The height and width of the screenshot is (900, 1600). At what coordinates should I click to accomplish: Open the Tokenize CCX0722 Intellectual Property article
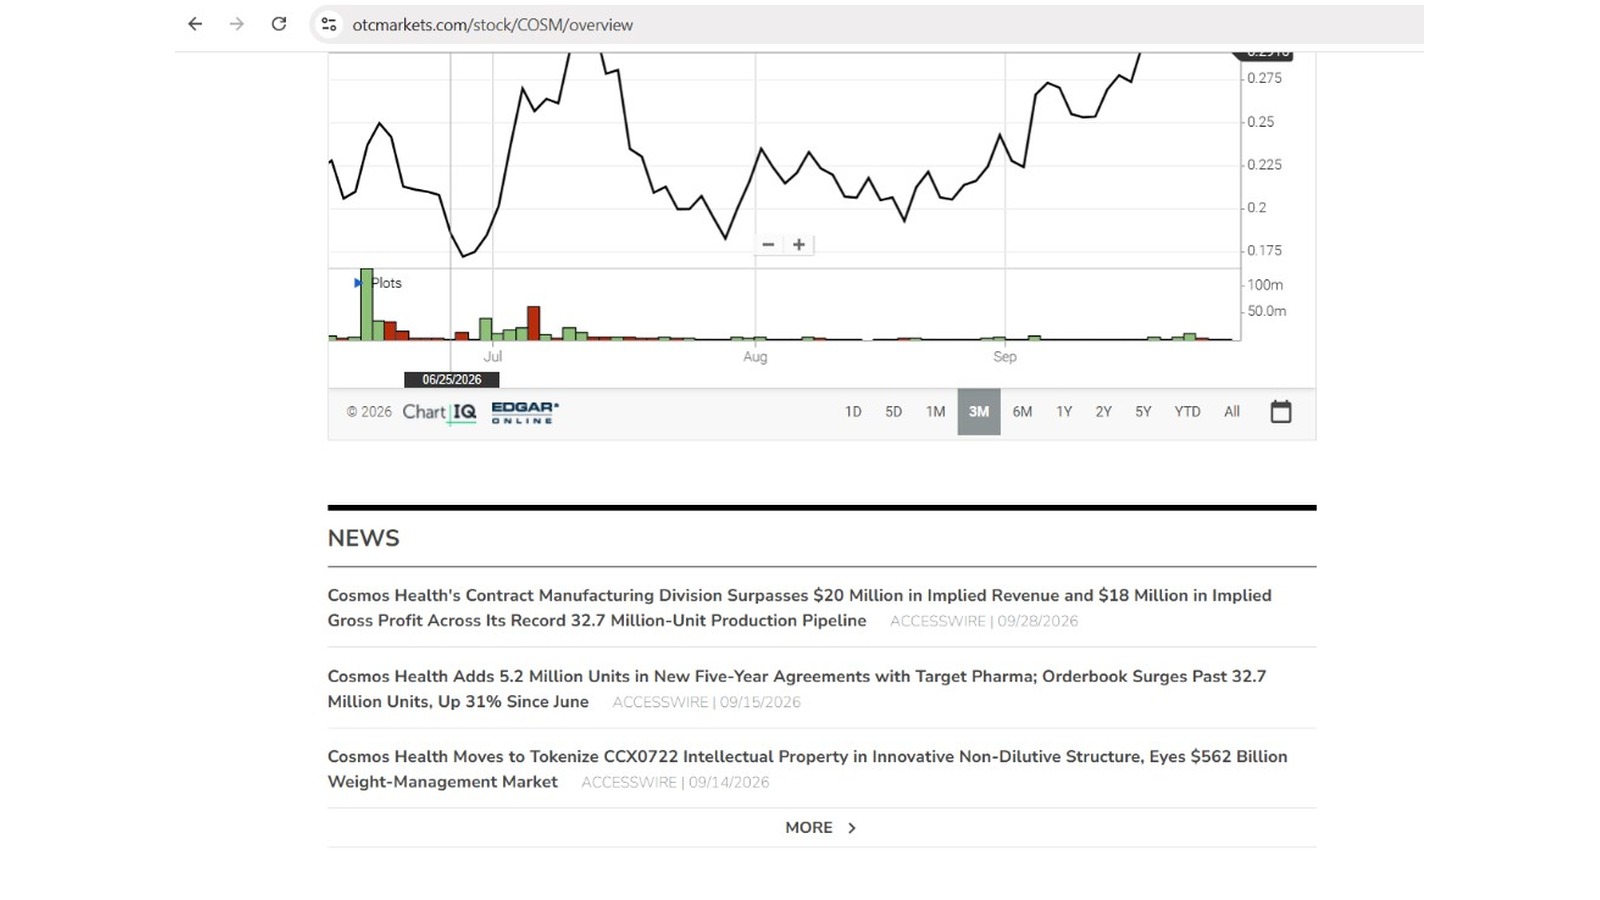click(807, 769)
